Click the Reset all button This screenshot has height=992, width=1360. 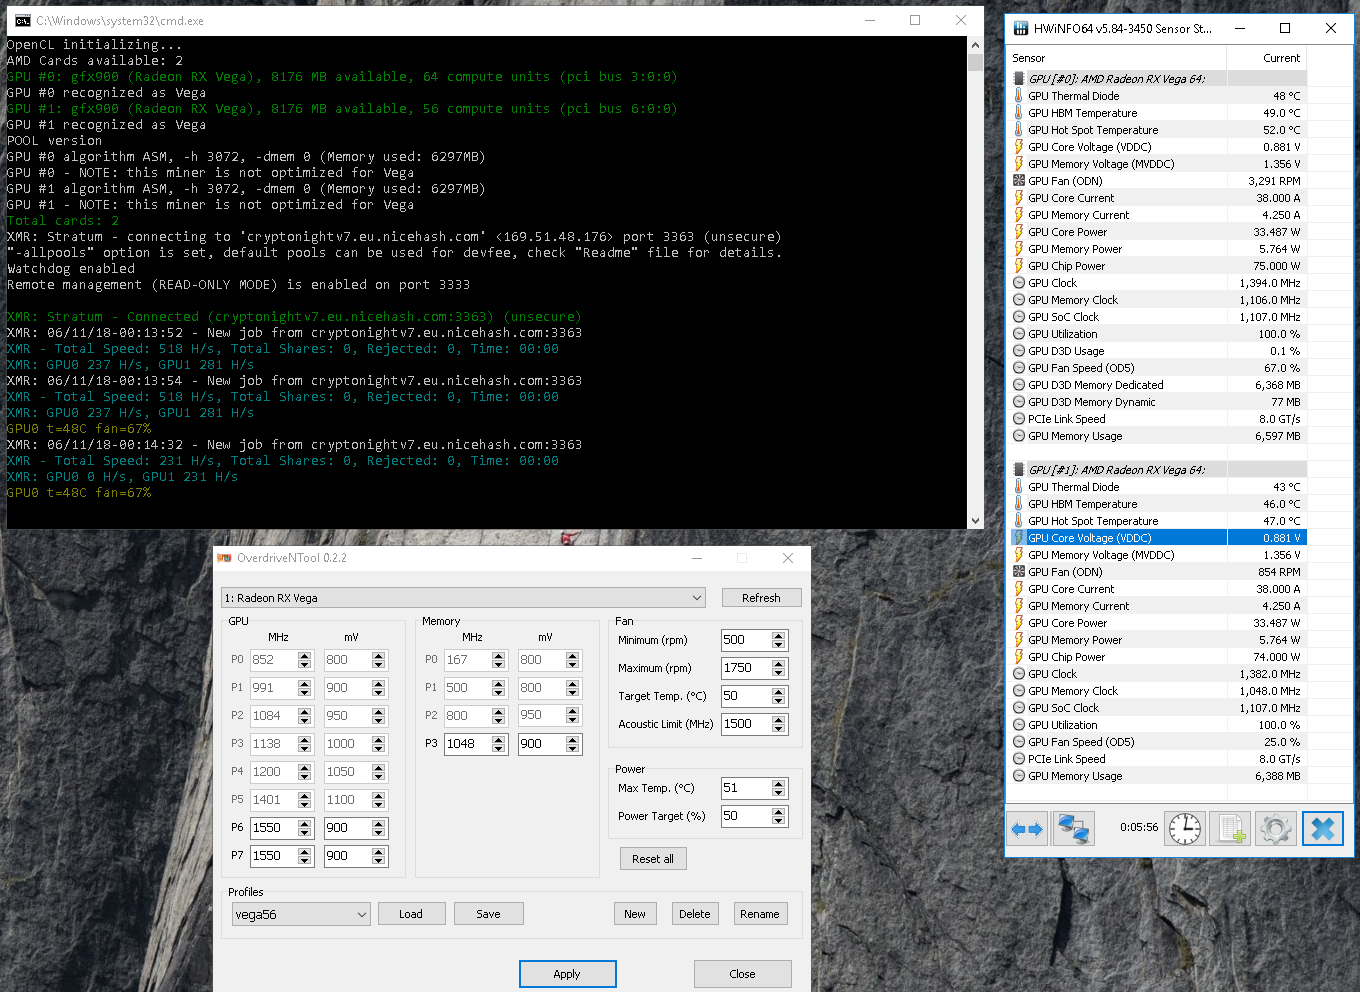pos(653,859)
